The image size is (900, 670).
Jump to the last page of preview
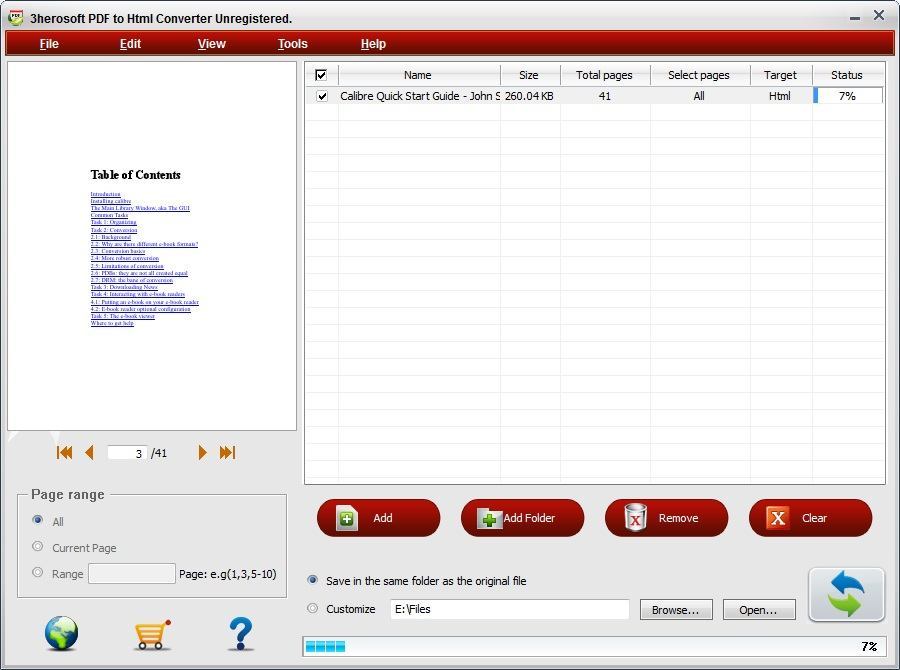pos(227,452)
